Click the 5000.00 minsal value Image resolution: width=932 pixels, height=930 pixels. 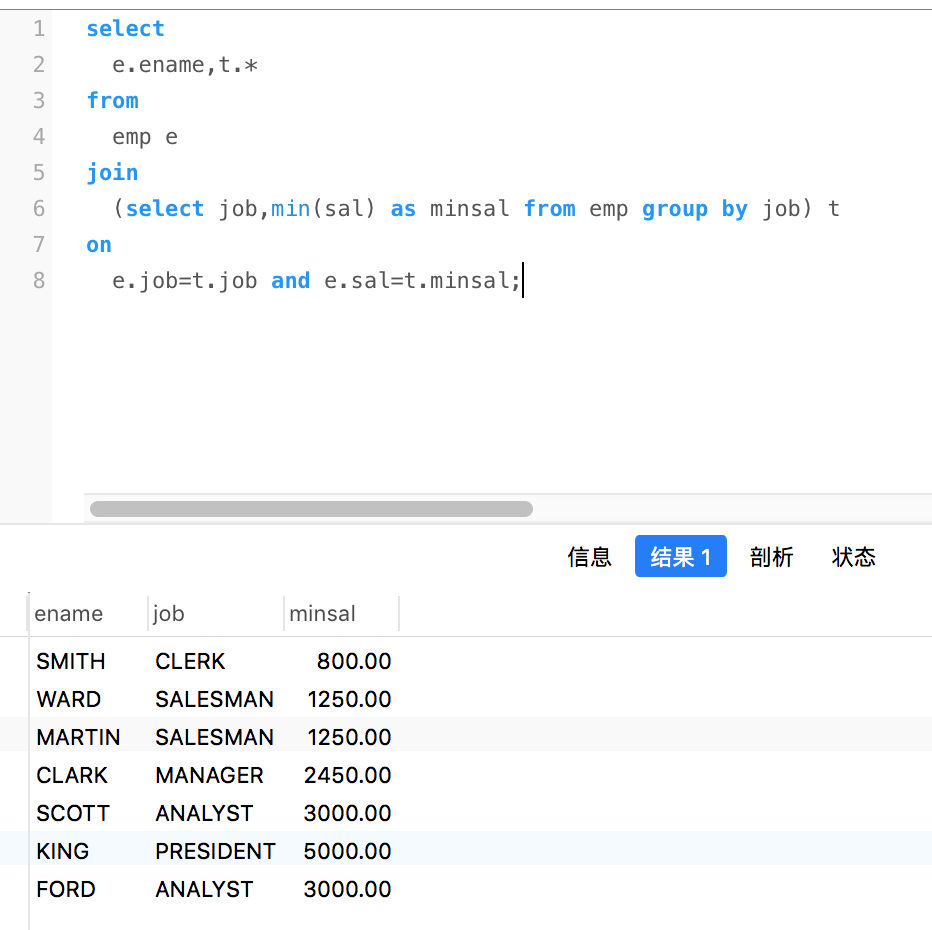point(347,852)
